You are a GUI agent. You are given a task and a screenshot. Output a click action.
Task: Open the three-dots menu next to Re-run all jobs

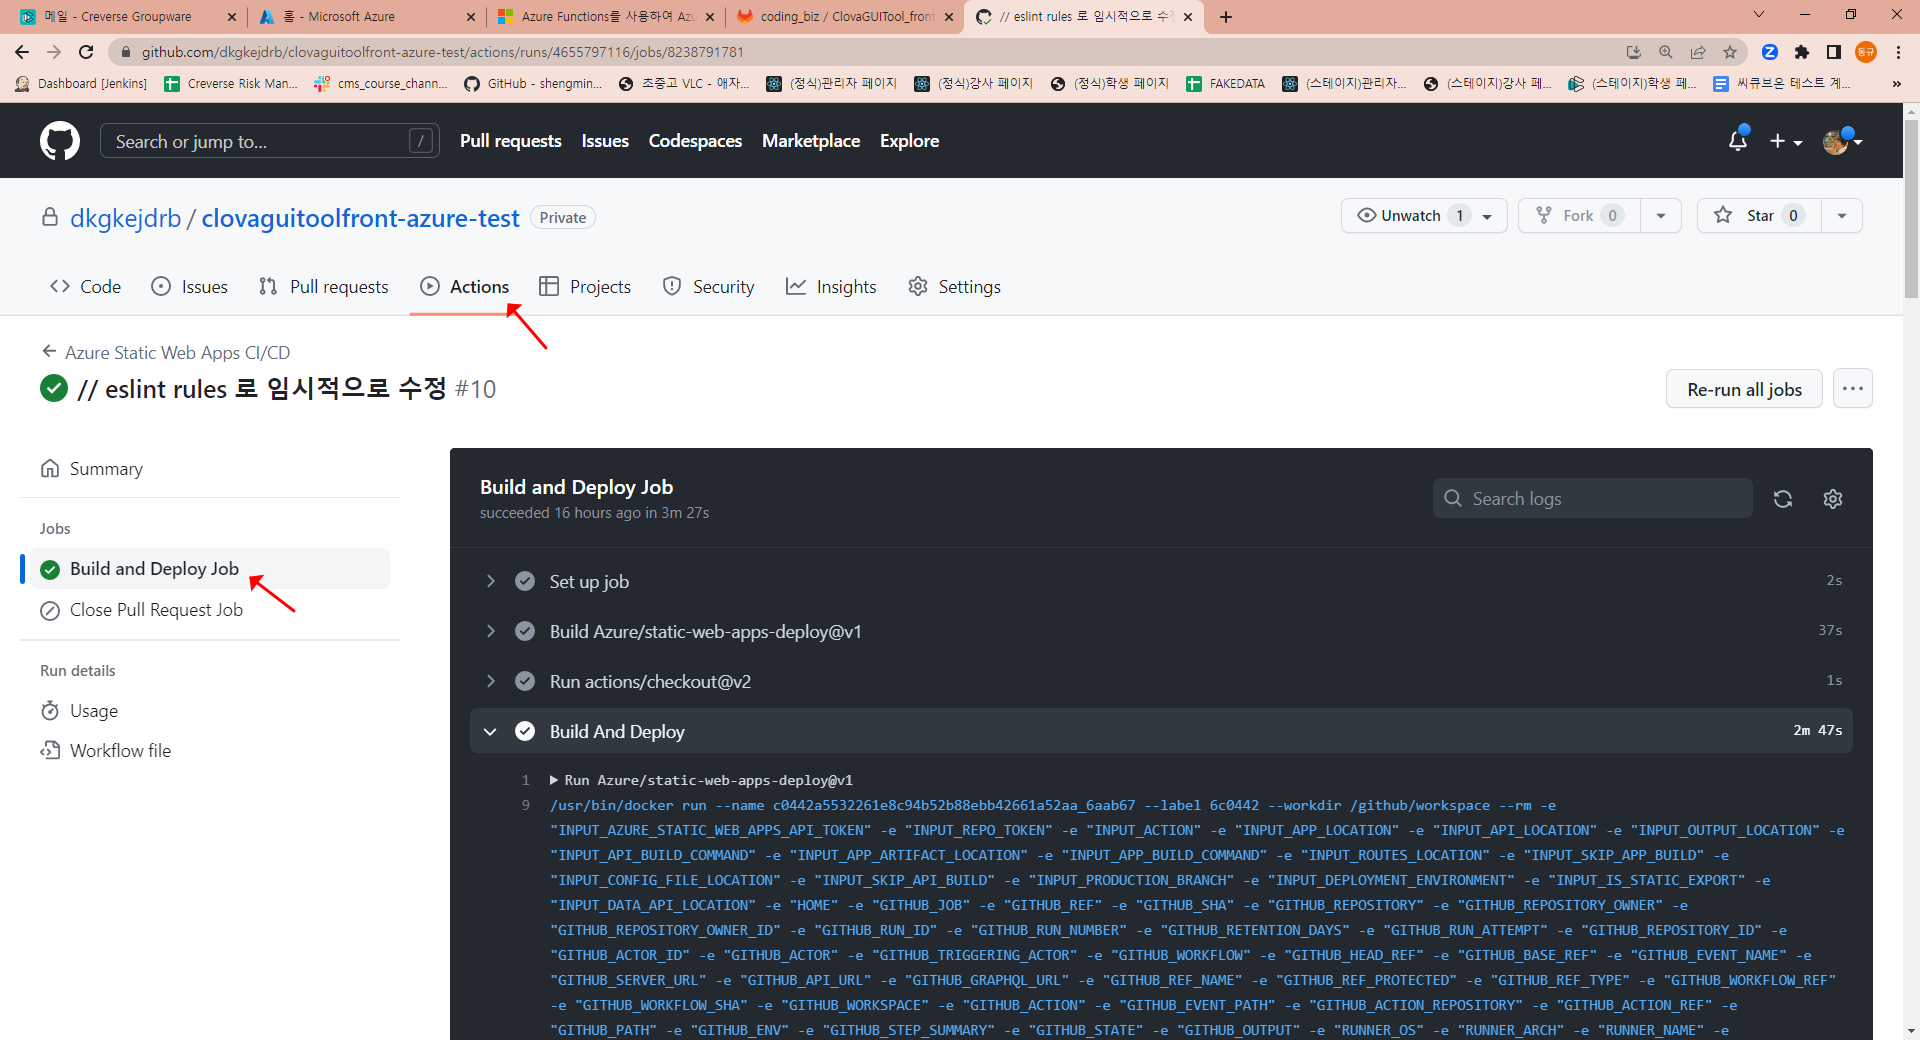(x=1852, y=389)
